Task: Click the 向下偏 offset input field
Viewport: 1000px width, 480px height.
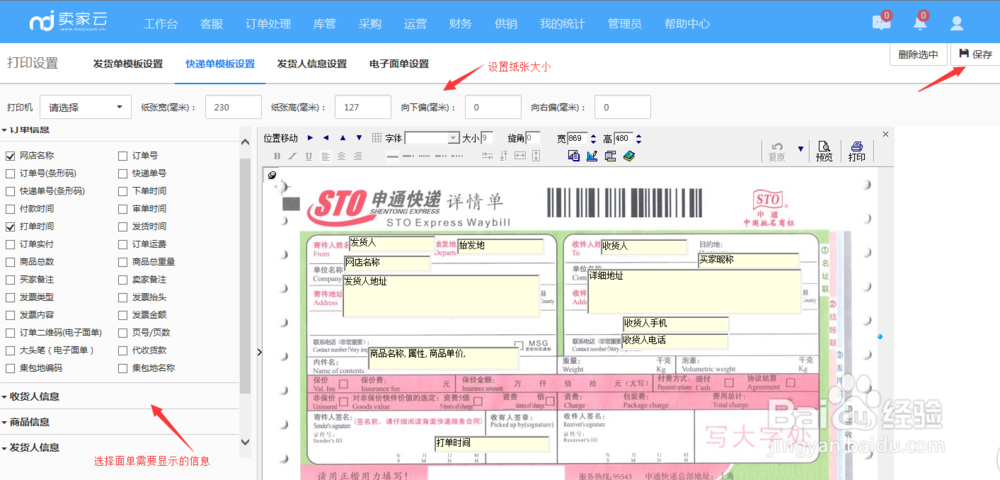Action: [x=493, y=107]
